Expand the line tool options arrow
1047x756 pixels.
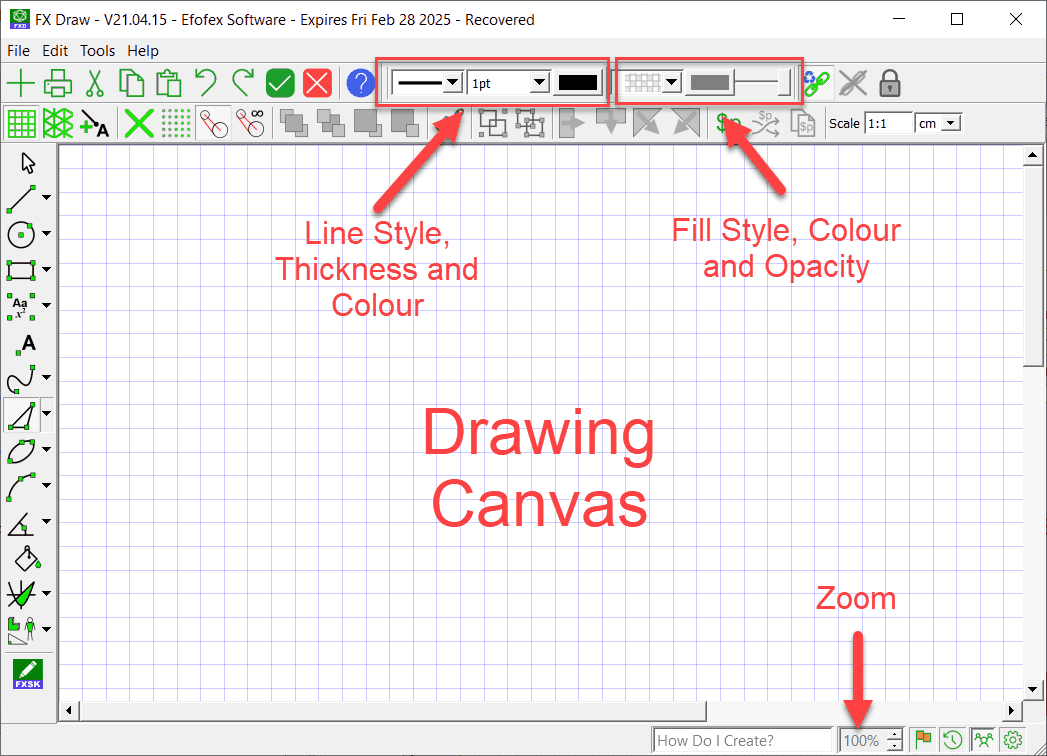click(46, 198)
